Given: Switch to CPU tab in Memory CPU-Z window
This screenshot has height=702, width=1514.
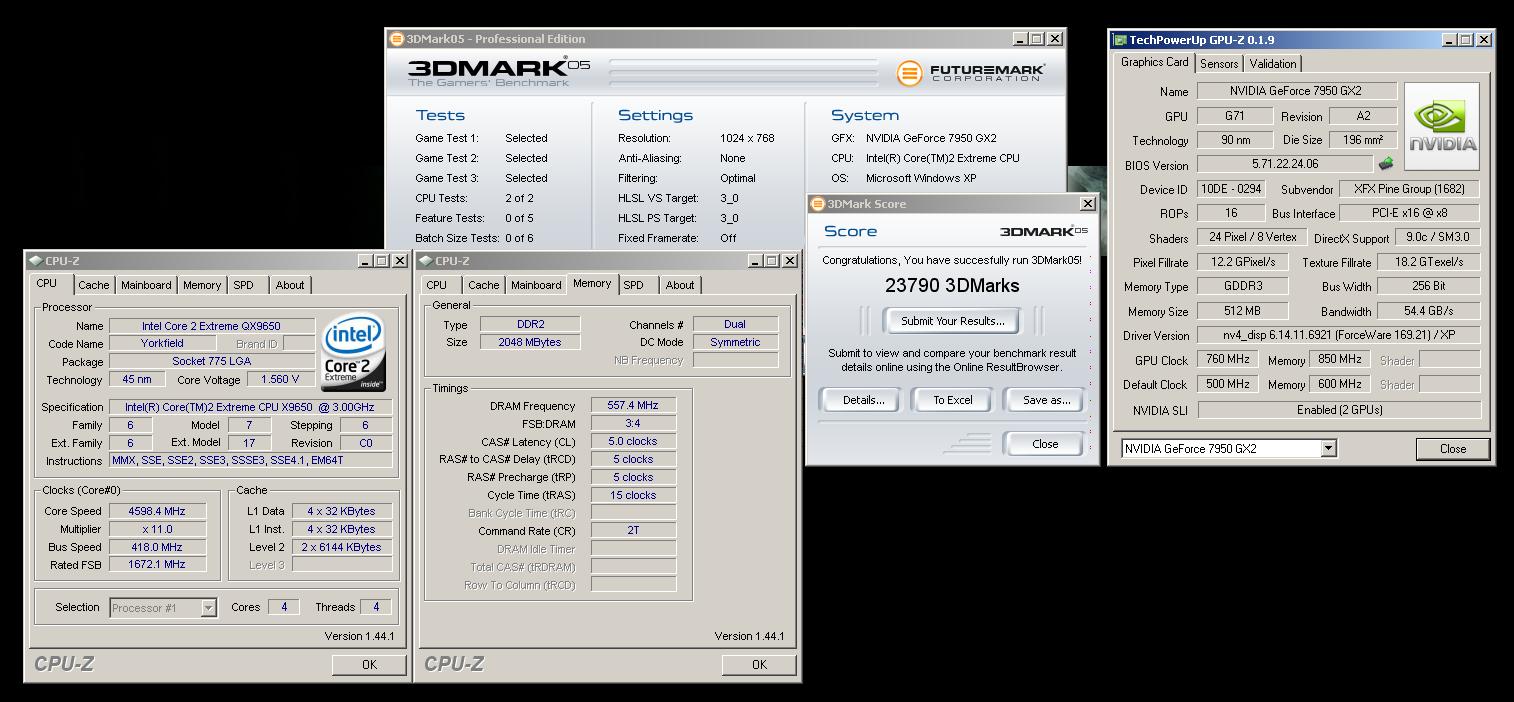Looking at the screenshot, I should click(437, 285).
